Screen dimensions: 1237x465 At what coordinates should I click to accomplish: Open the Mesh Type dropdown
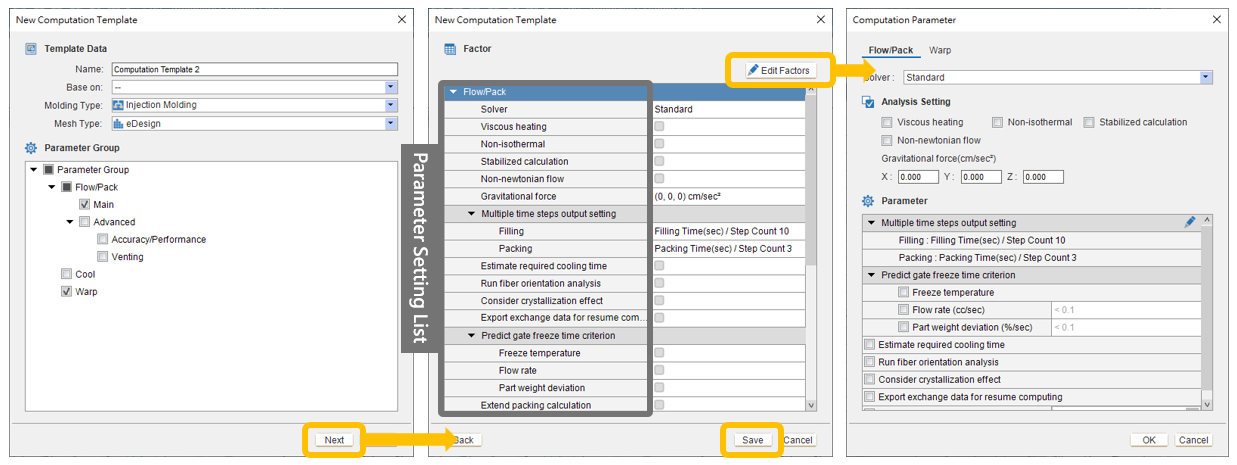click(x=391, y=123)
